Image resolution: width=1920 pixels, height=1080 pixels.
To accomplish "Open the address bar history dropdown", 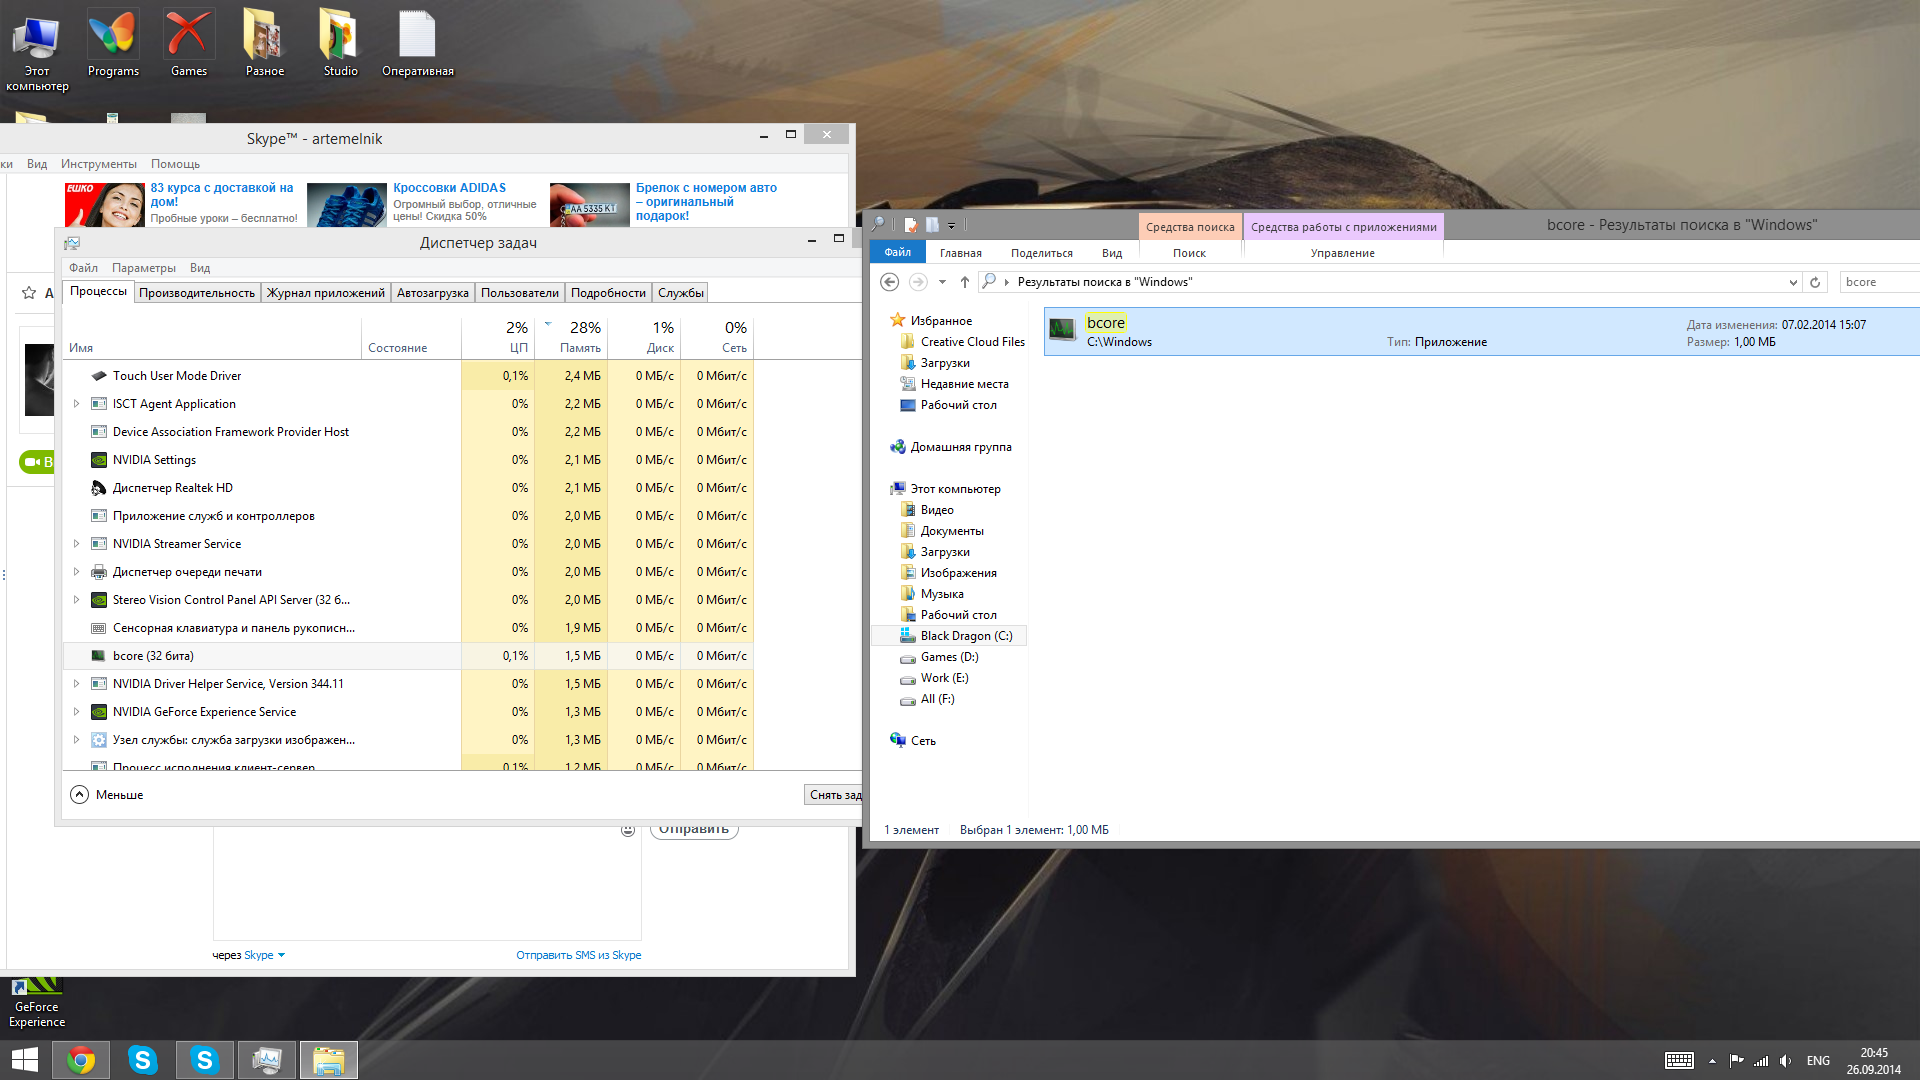I will [x=1793, y=282].
